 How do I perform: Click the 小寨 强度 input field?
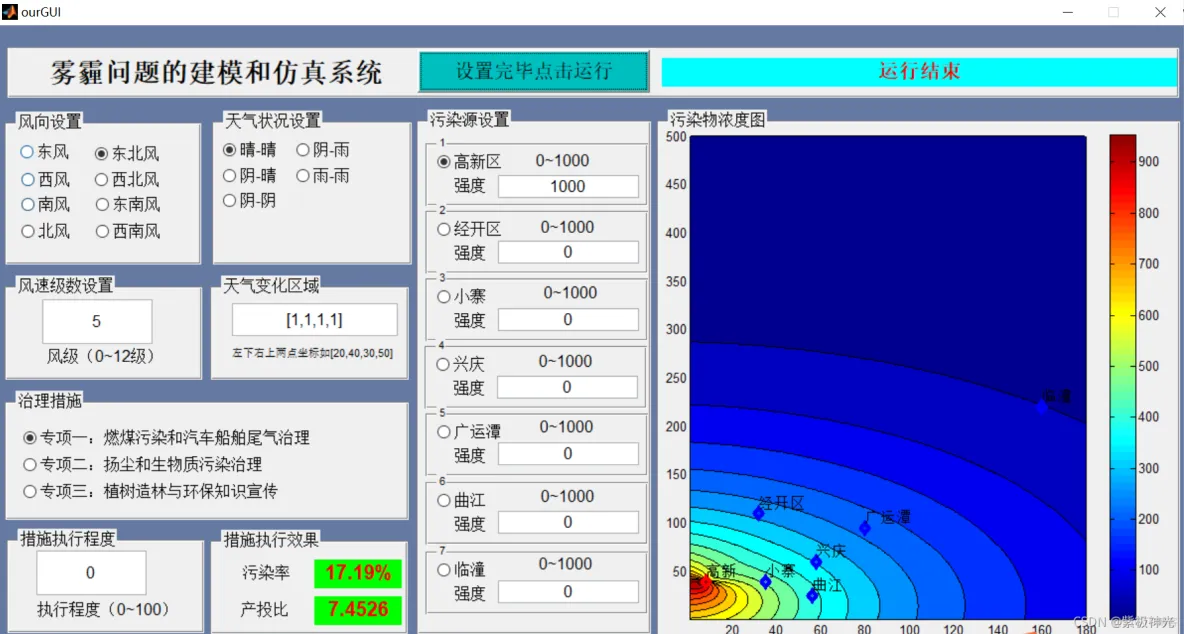568,320
